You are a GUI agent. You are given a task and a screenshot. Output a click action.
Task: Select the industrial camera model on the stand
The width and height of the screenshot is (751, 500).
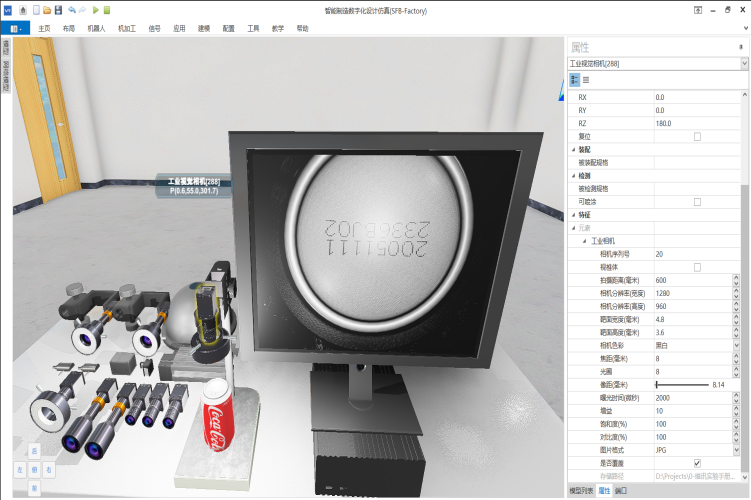tap(208, 314)
